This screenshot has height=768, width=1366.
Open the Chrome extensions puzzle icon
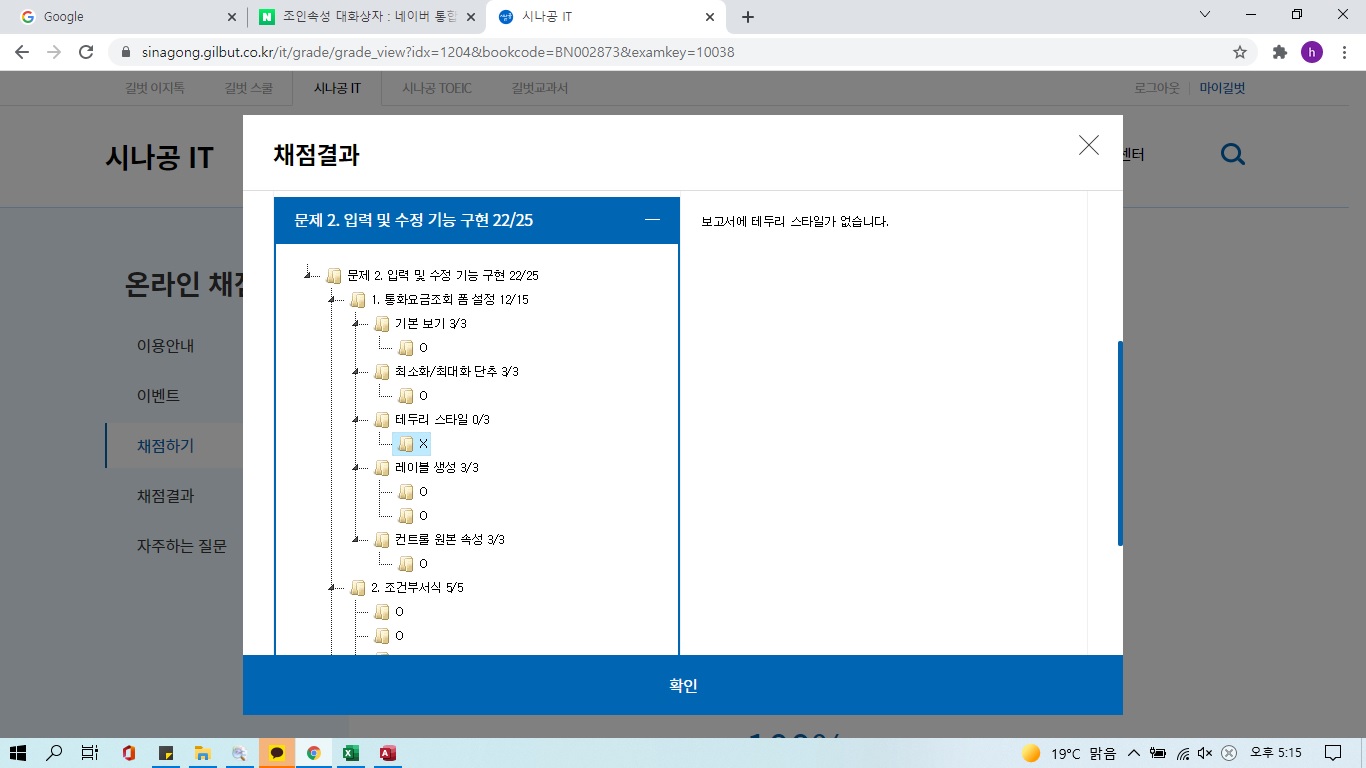(x=1279, y=52)
